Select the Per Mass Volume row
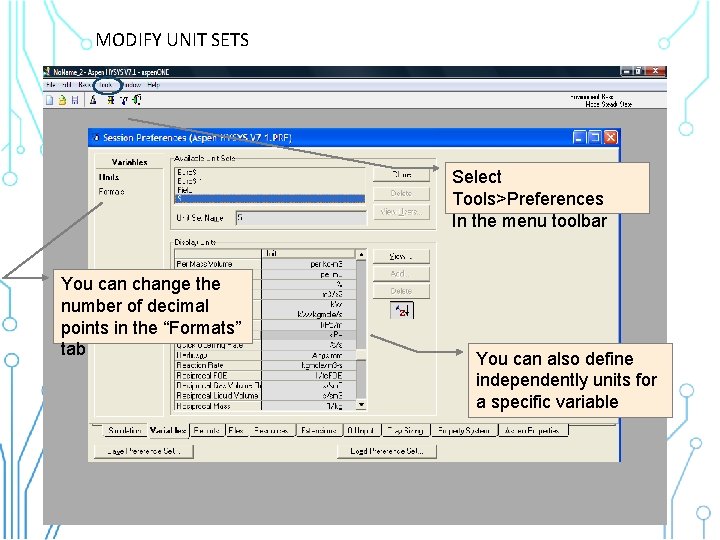720x540 pixels. [265, 264]
